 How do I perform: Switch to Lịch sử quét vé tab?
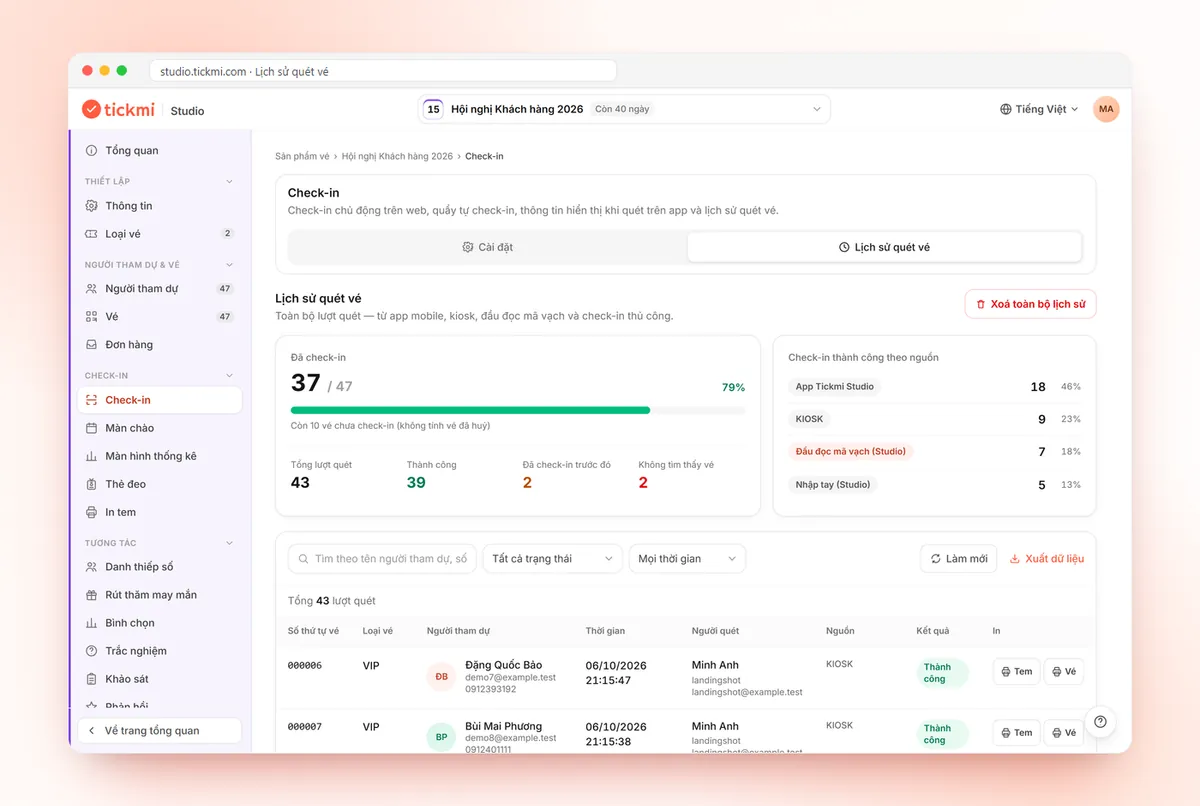884,247
